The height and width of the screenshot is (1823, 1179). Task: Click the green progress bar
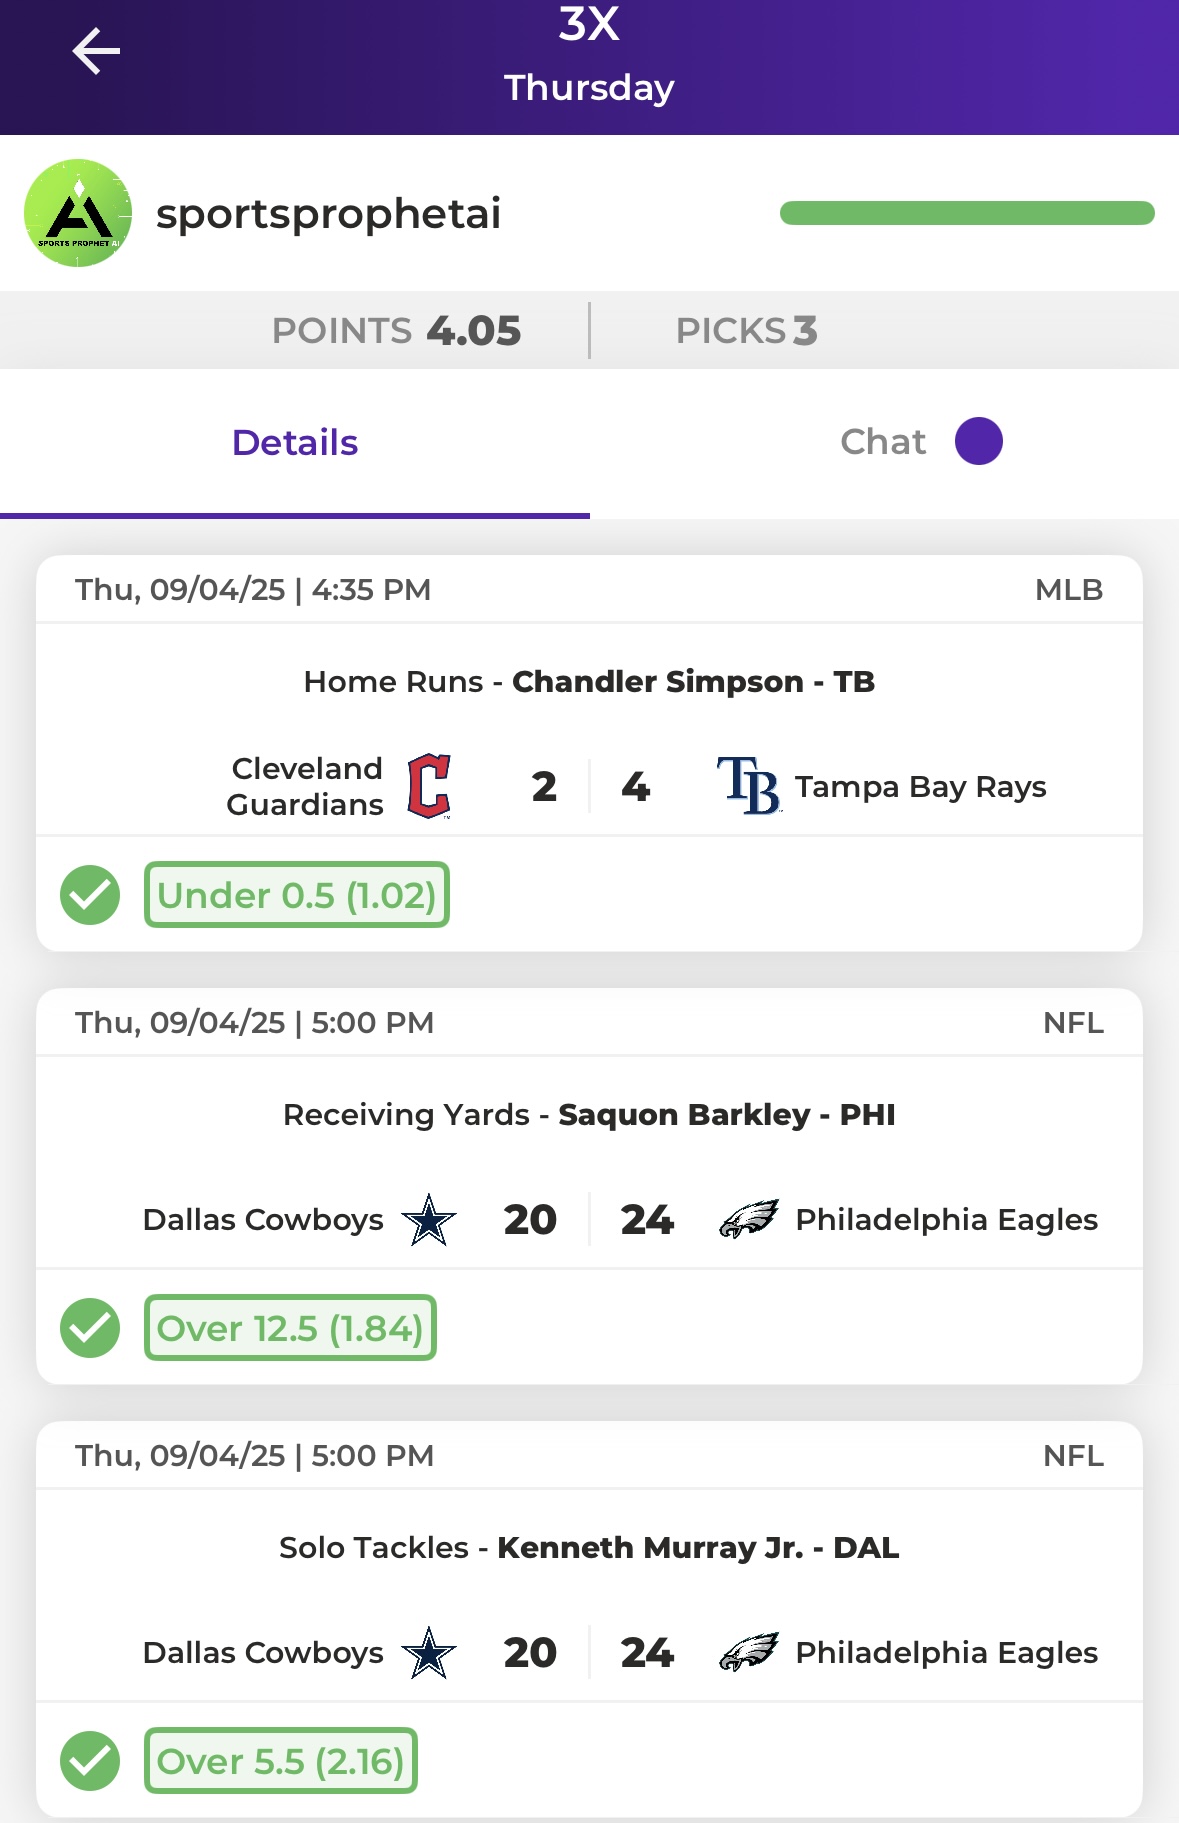click(967, 213)
